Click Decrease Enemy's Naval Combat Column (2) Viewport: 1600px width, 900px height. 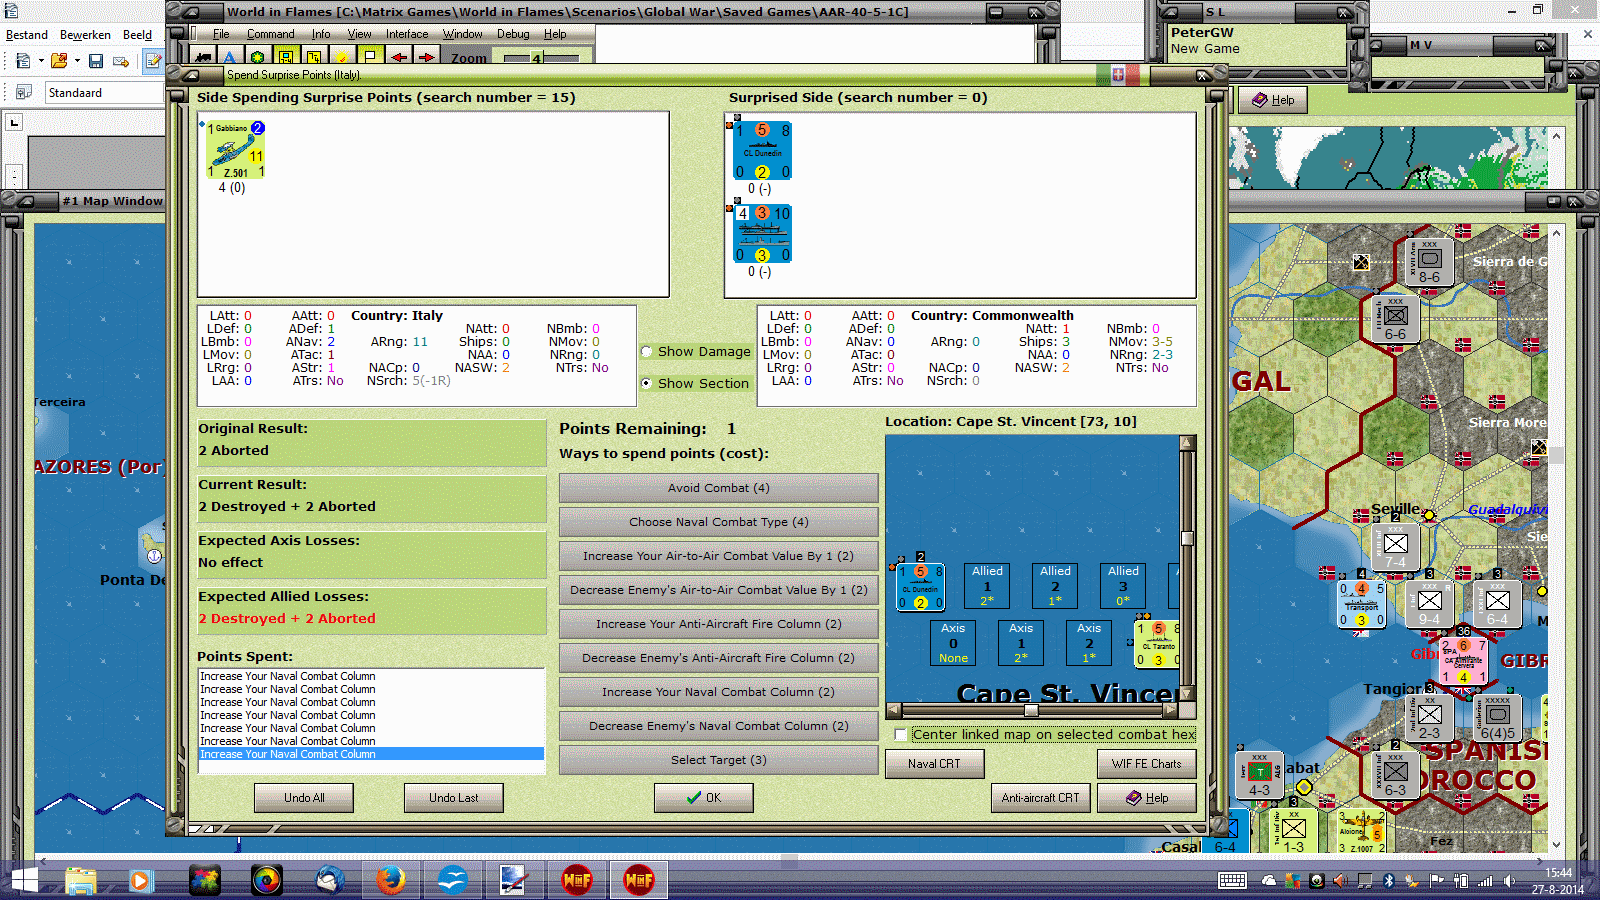click(x=719, y=726)
